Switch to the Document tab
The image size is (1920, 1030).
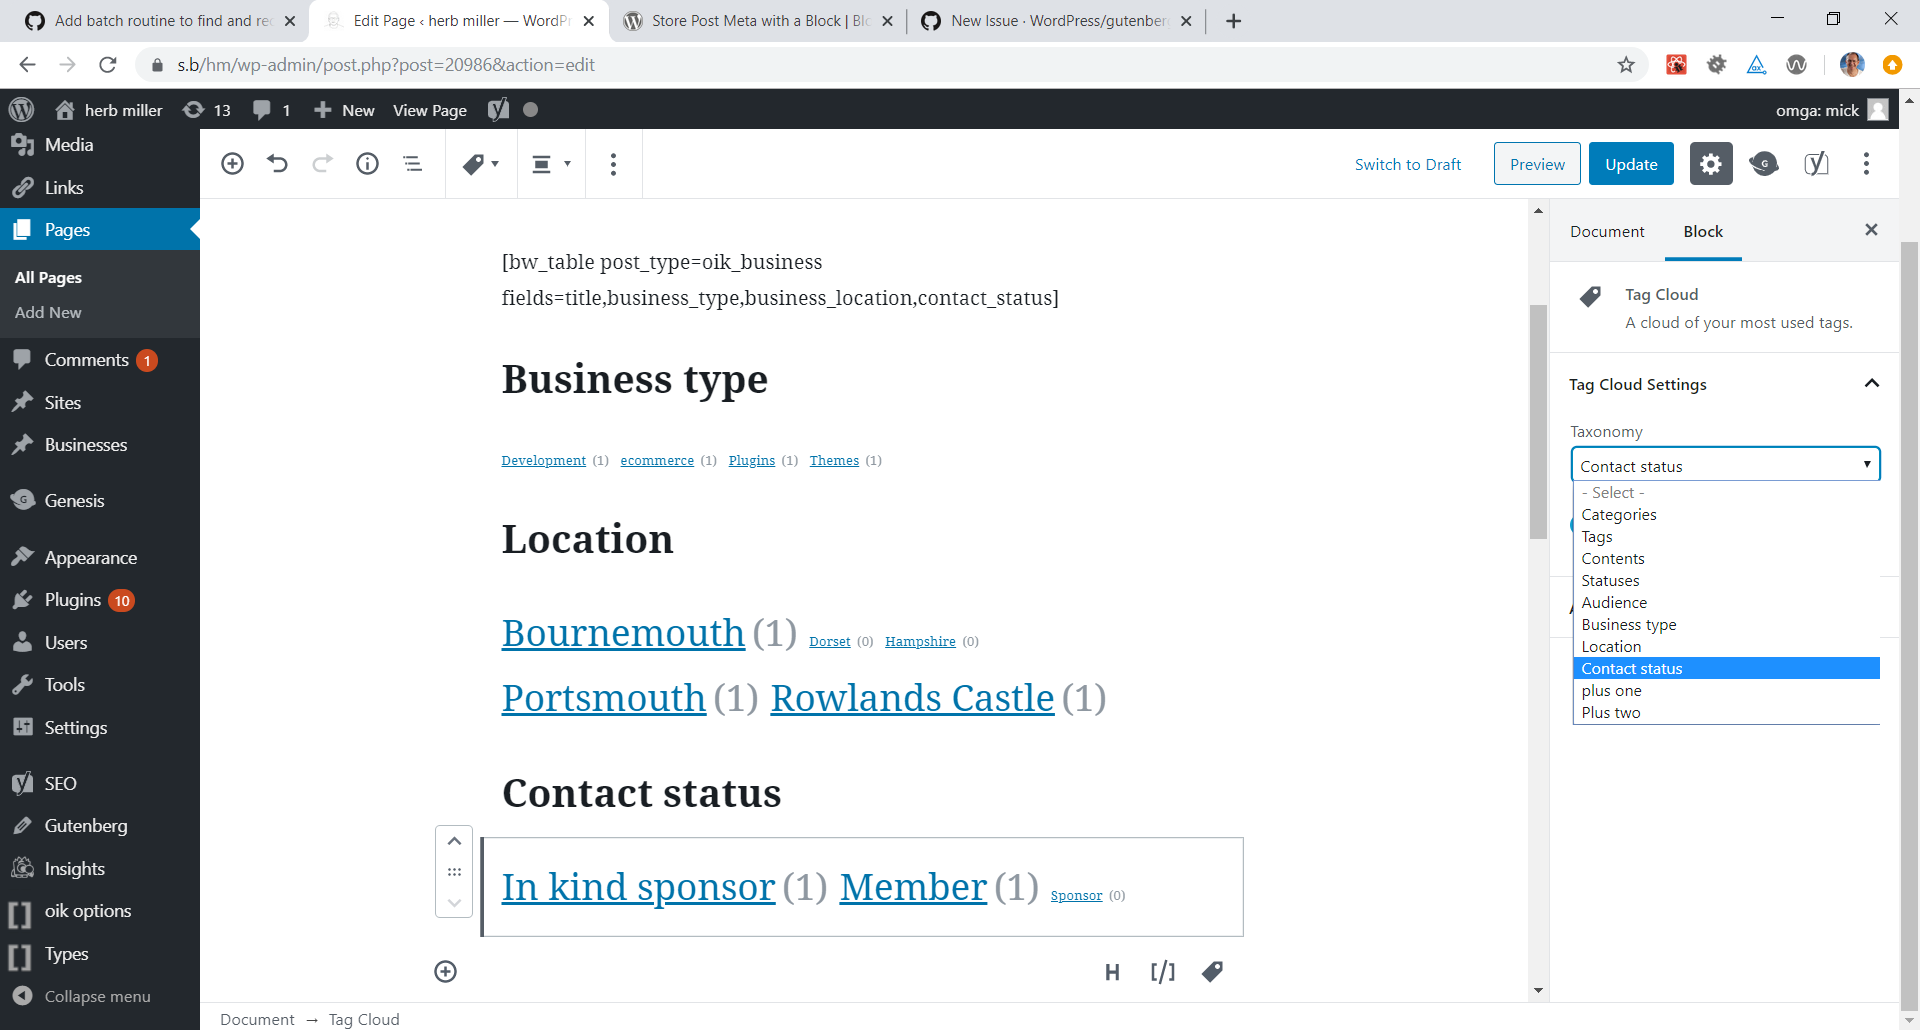point(1606,231)
